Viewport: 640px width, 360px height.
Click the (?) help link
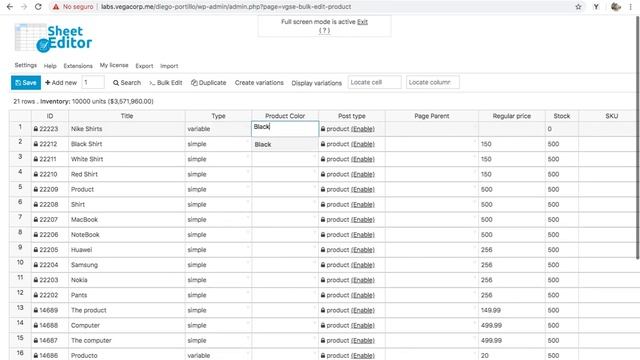coord(324,31)
